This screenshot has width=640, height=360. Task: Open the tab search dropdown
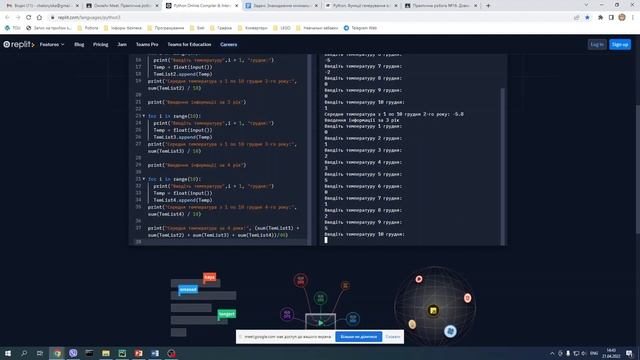coord(586,5)
